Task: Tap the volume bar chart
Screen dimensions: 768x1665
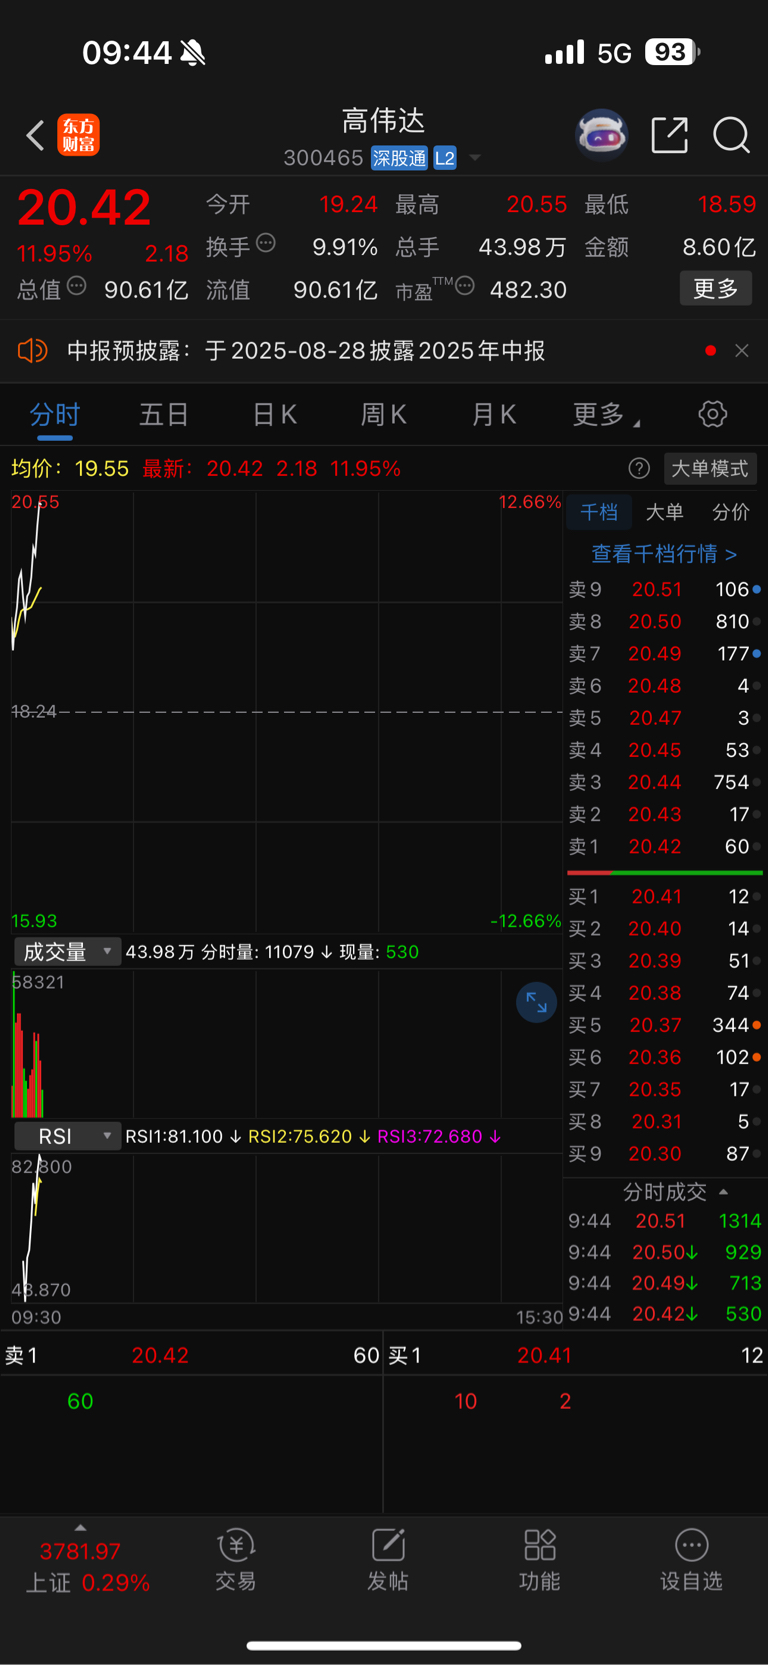Action: 286,1043
